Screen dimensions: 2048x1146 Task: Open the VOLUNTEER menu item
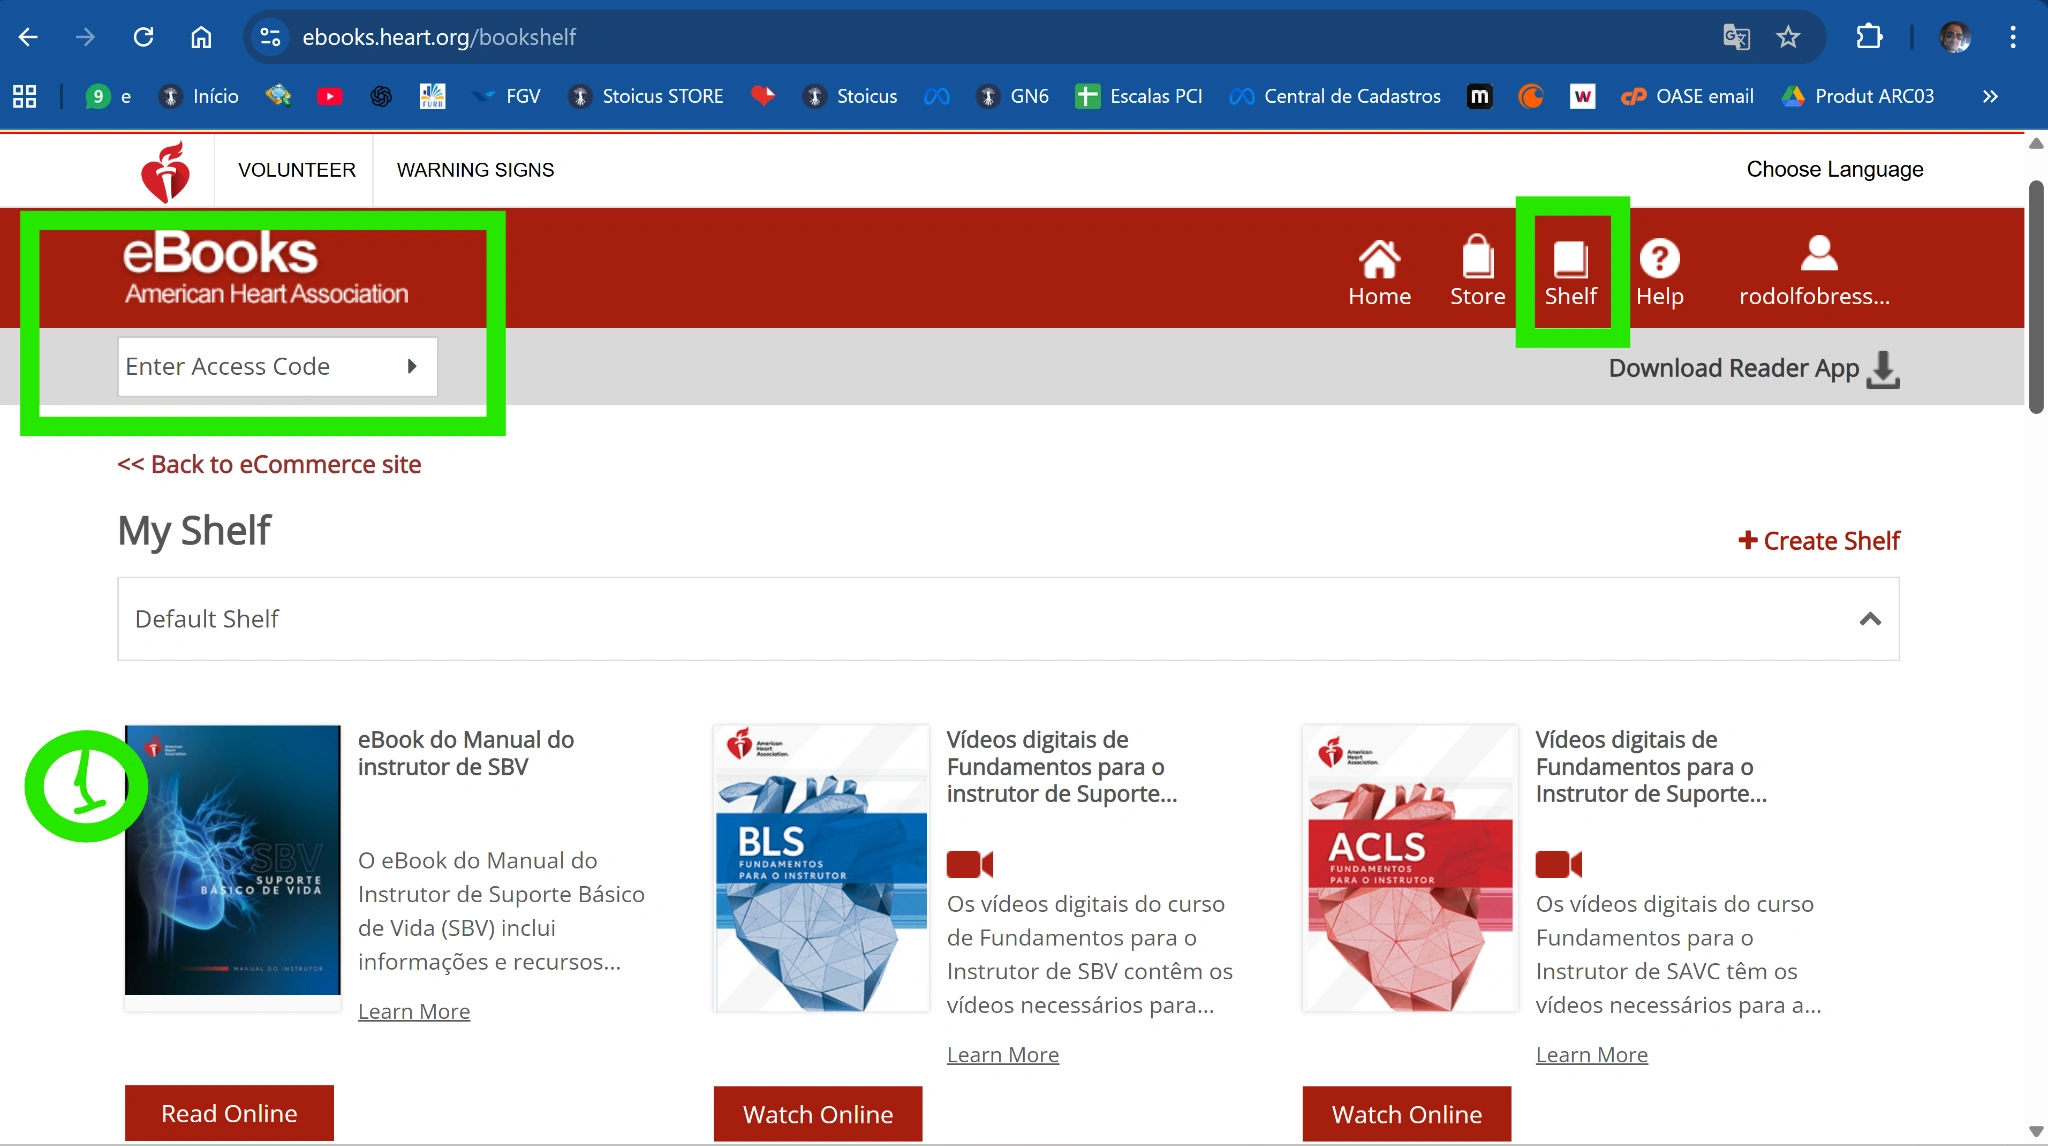point(296,170)
